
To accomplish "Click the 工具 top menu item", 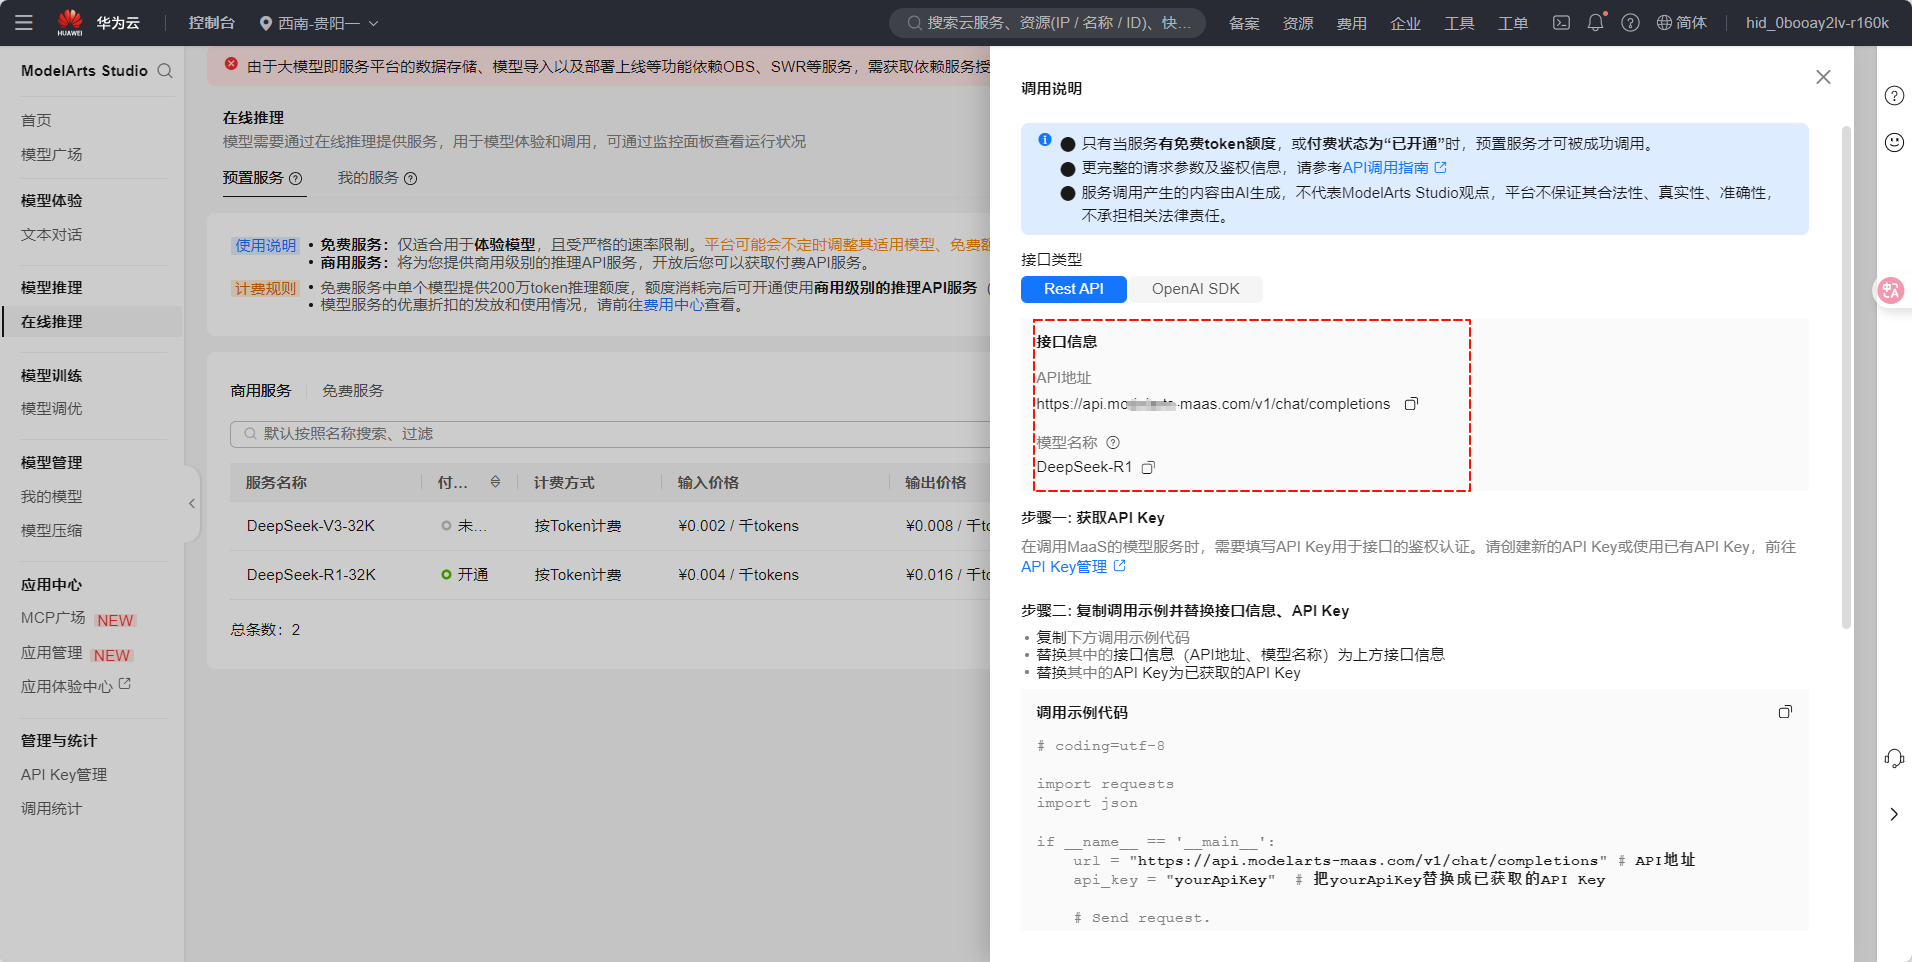I will point(1459,23).
